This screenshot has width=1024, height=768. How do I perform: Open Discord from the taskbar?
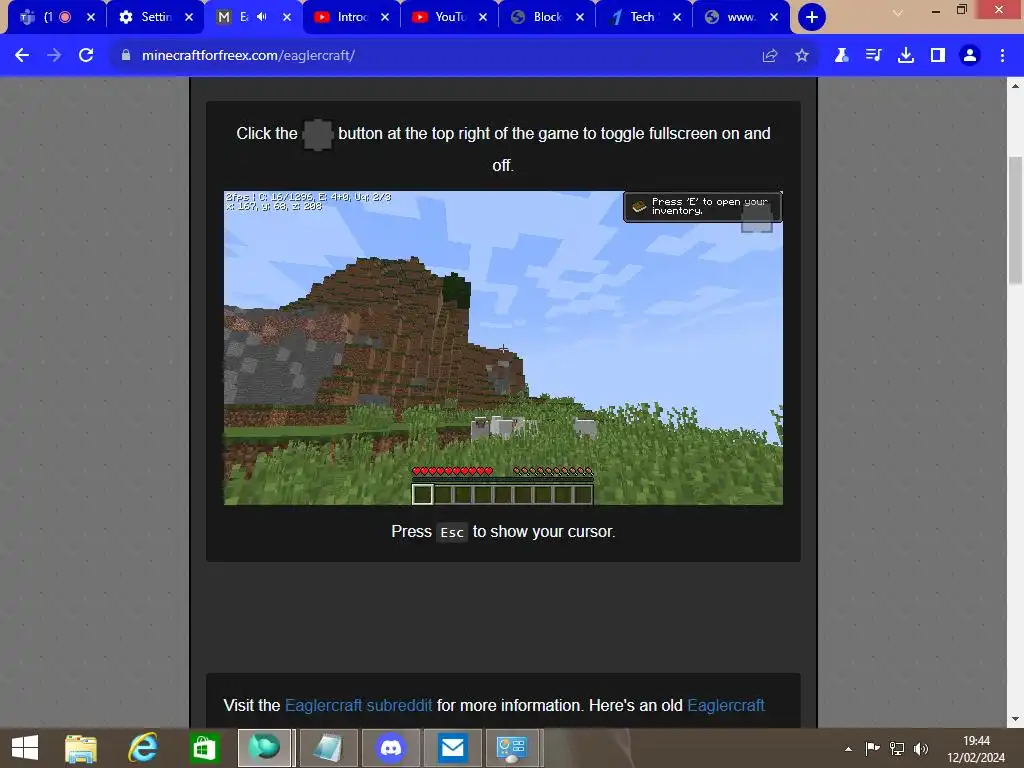point(391,748)
